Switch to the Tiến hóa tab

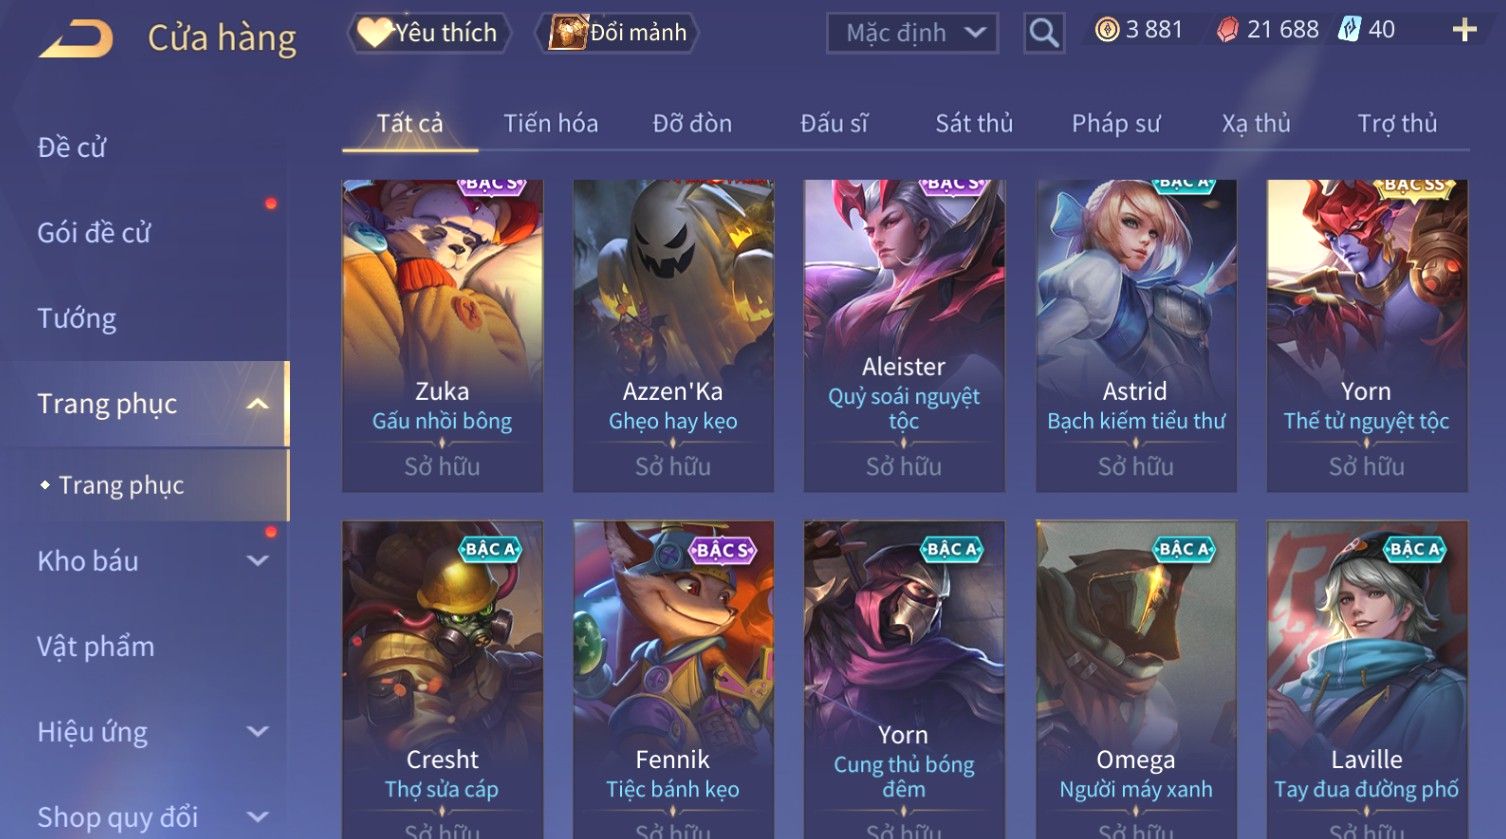[x=551, y=124]
